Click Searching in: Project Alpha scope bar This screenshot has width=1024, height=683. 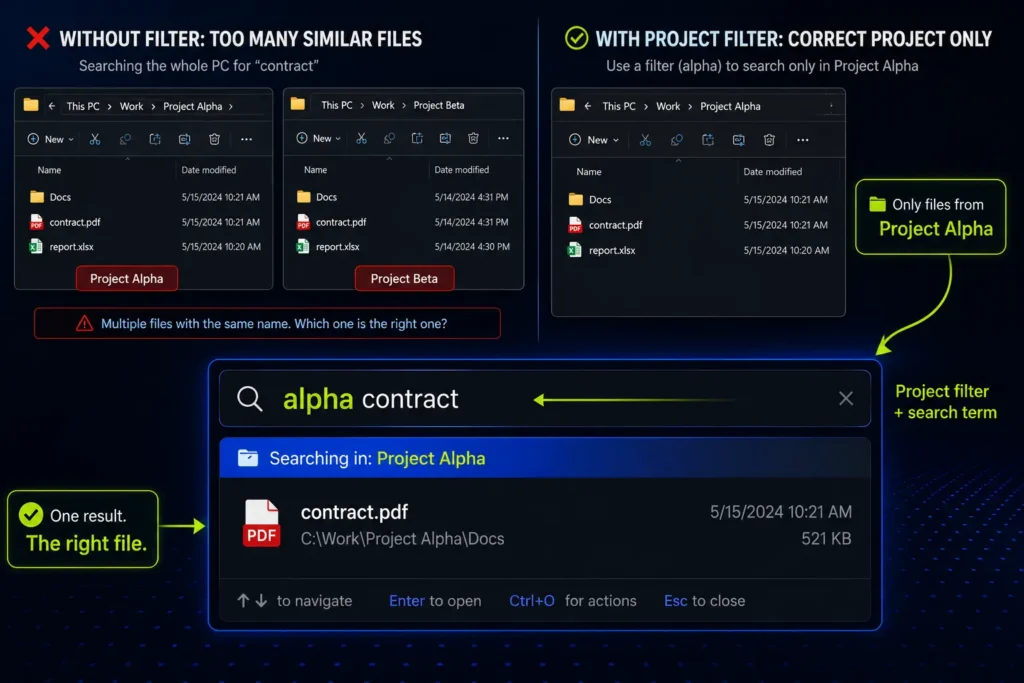coord(545,458)
